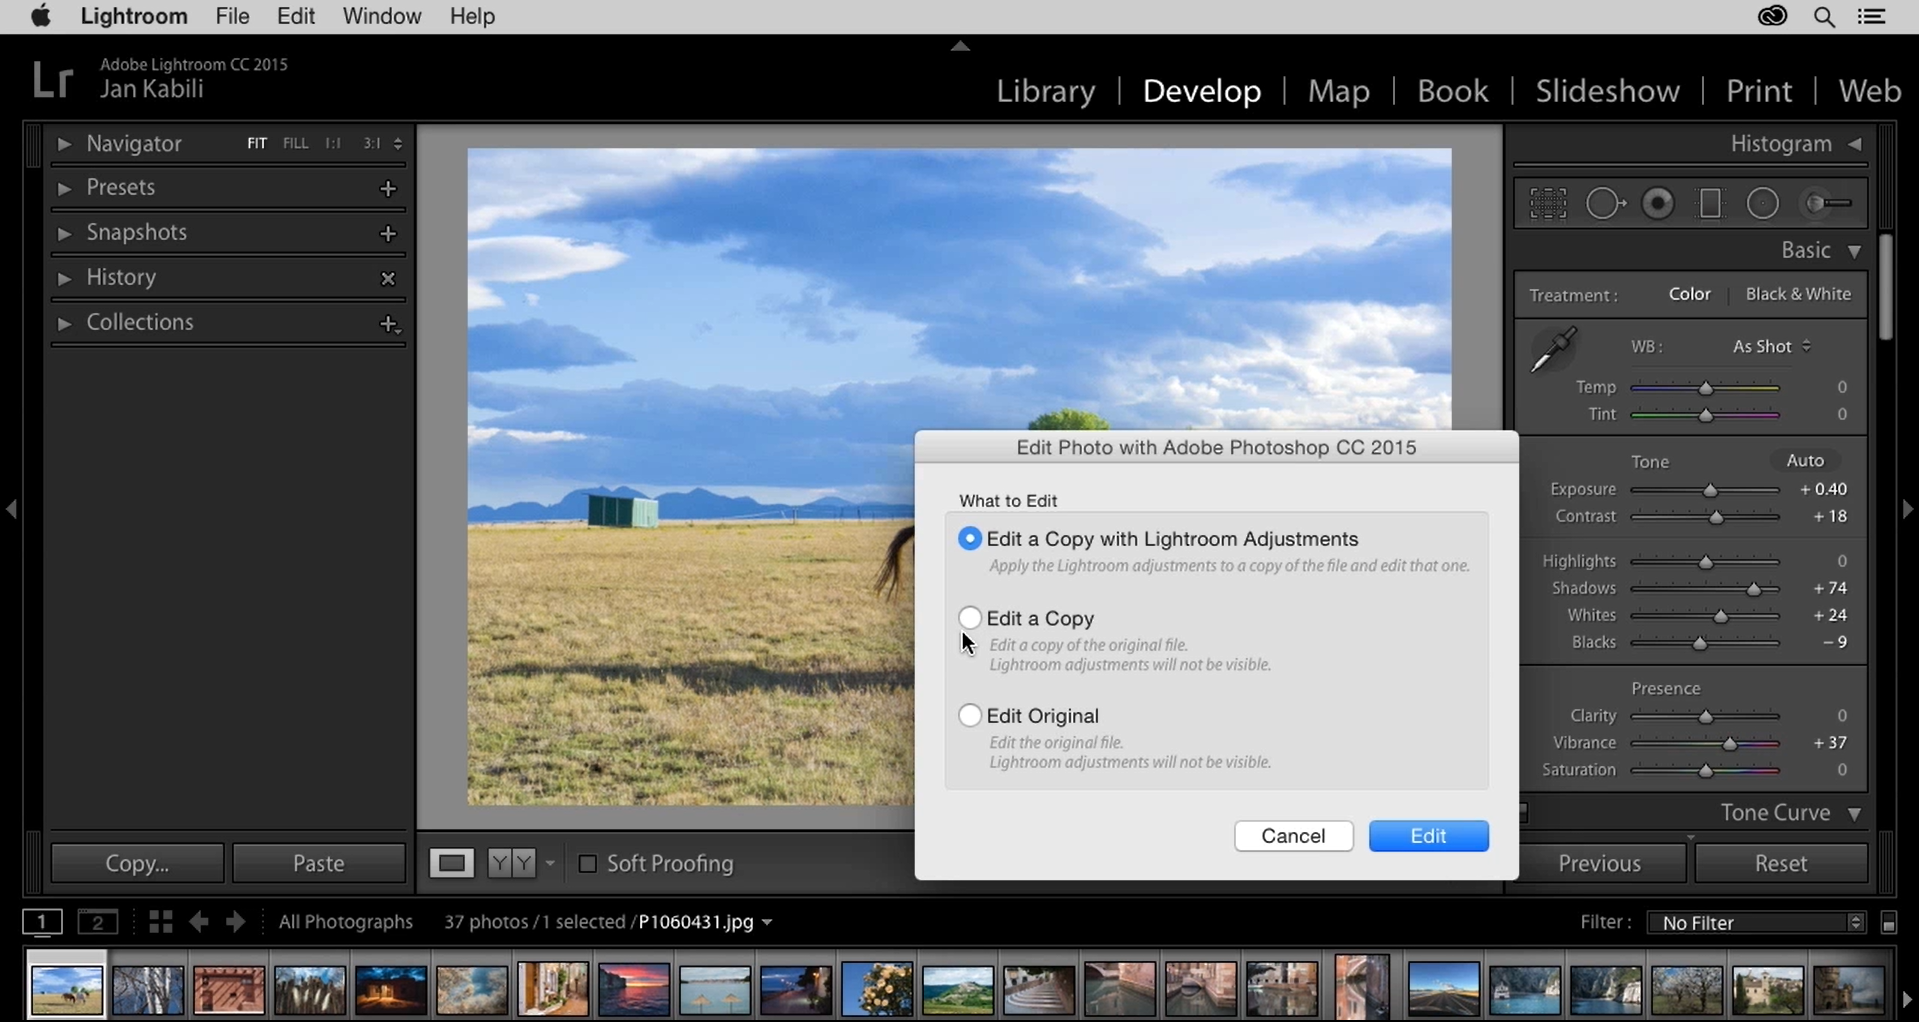Switch to the Print module
This screenshot has width=1919, height=1022.
[1759, 91]
